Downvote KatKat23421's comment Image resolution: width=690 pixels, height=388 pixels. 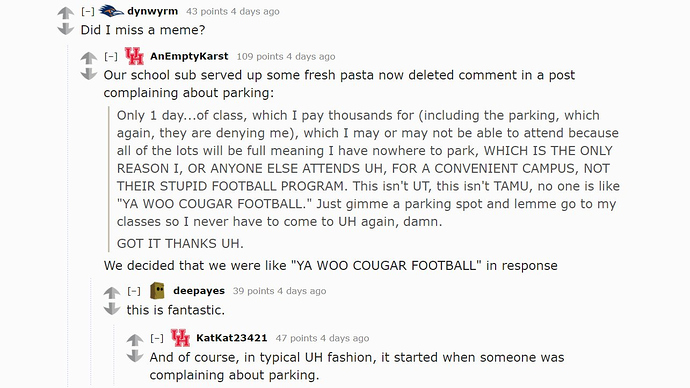135,356
